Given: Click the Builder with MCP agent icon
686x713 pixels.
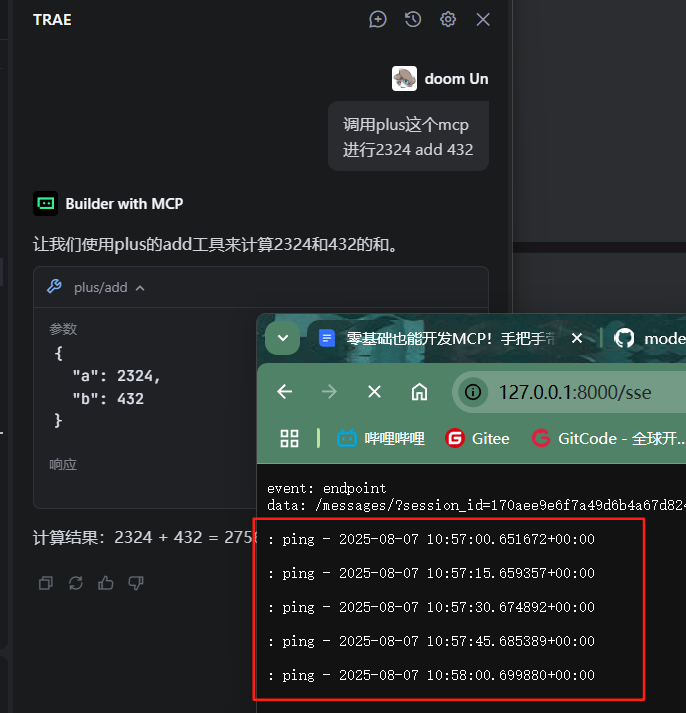Looking at the screenshot, I should (x=45, y=203).
